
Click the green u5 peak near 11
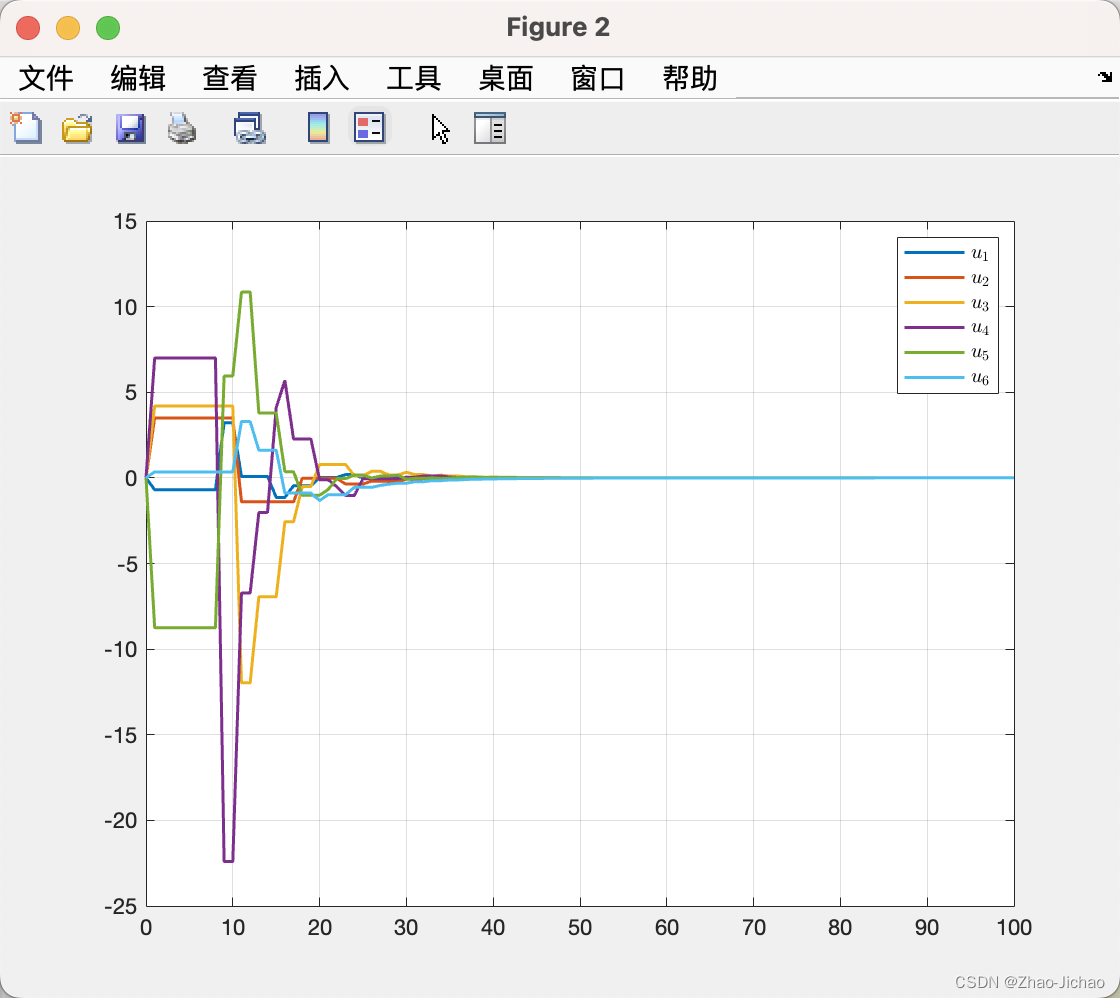(246, 292)
